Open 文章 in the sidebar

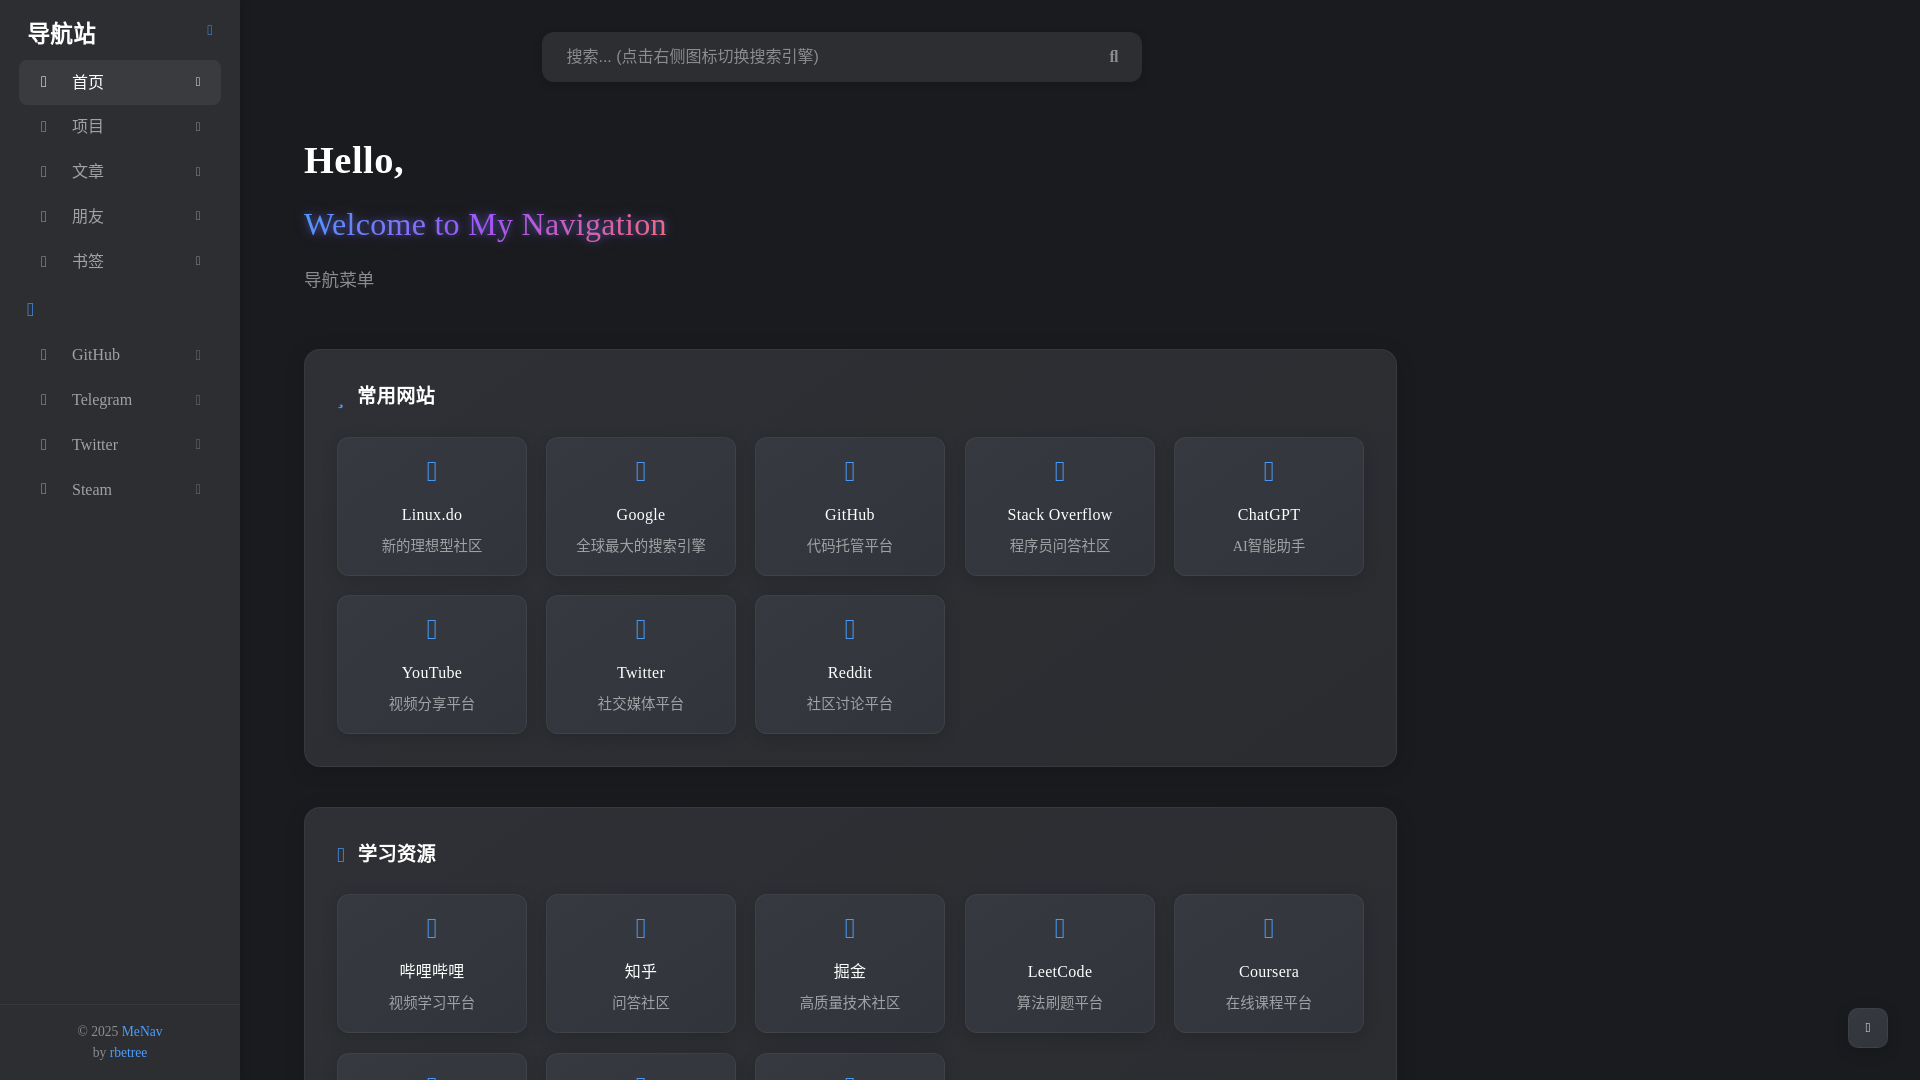click(x=120, y=172)
